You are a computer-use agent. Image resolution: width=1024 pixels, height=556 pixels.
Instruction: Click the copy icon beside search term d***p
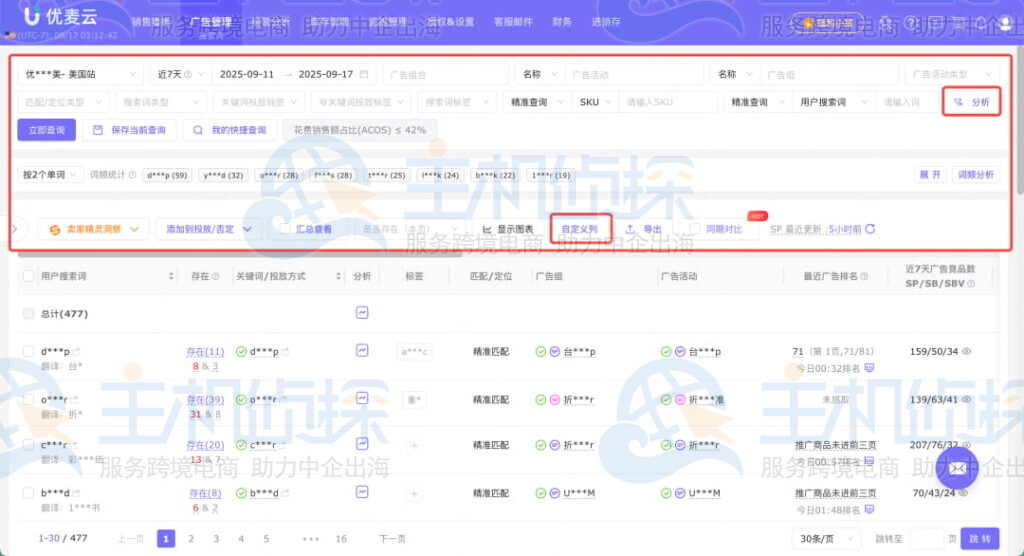76,352
